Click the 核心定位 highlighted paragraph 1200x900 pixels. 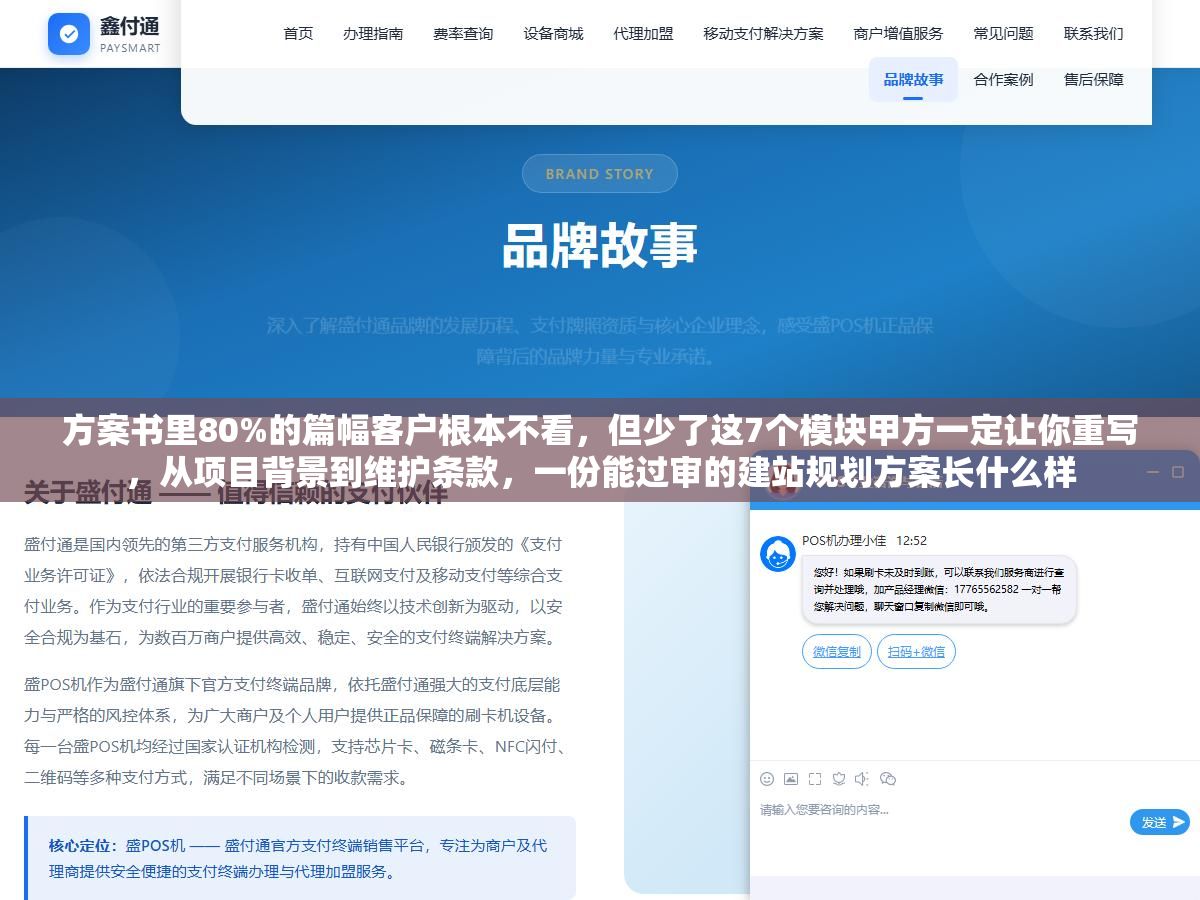[x=300, y=858]
